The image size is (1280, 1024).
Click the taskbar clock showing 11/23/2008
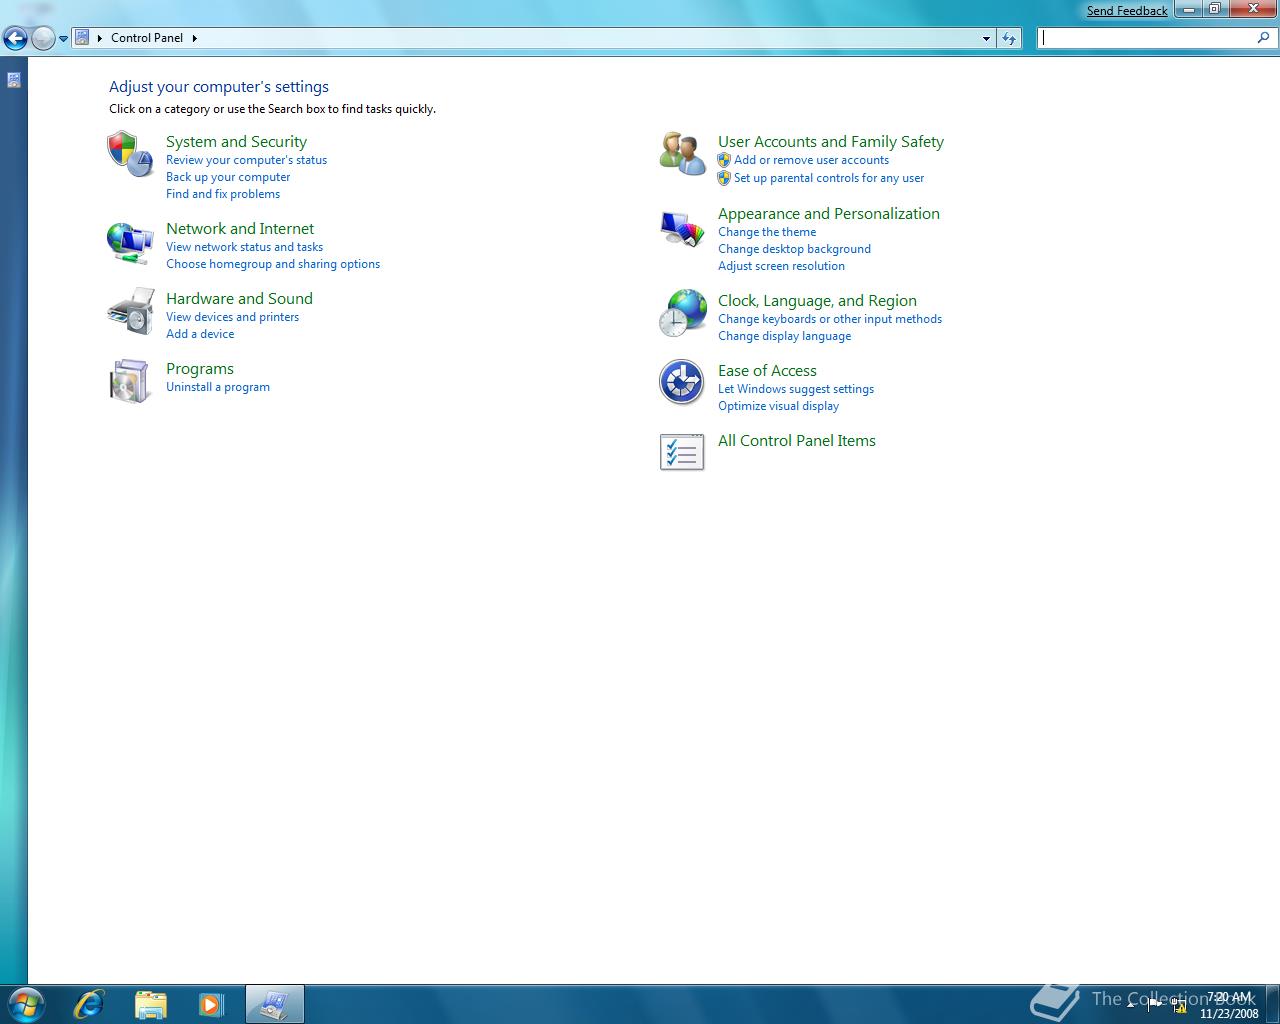[x=1229, y=1005]
